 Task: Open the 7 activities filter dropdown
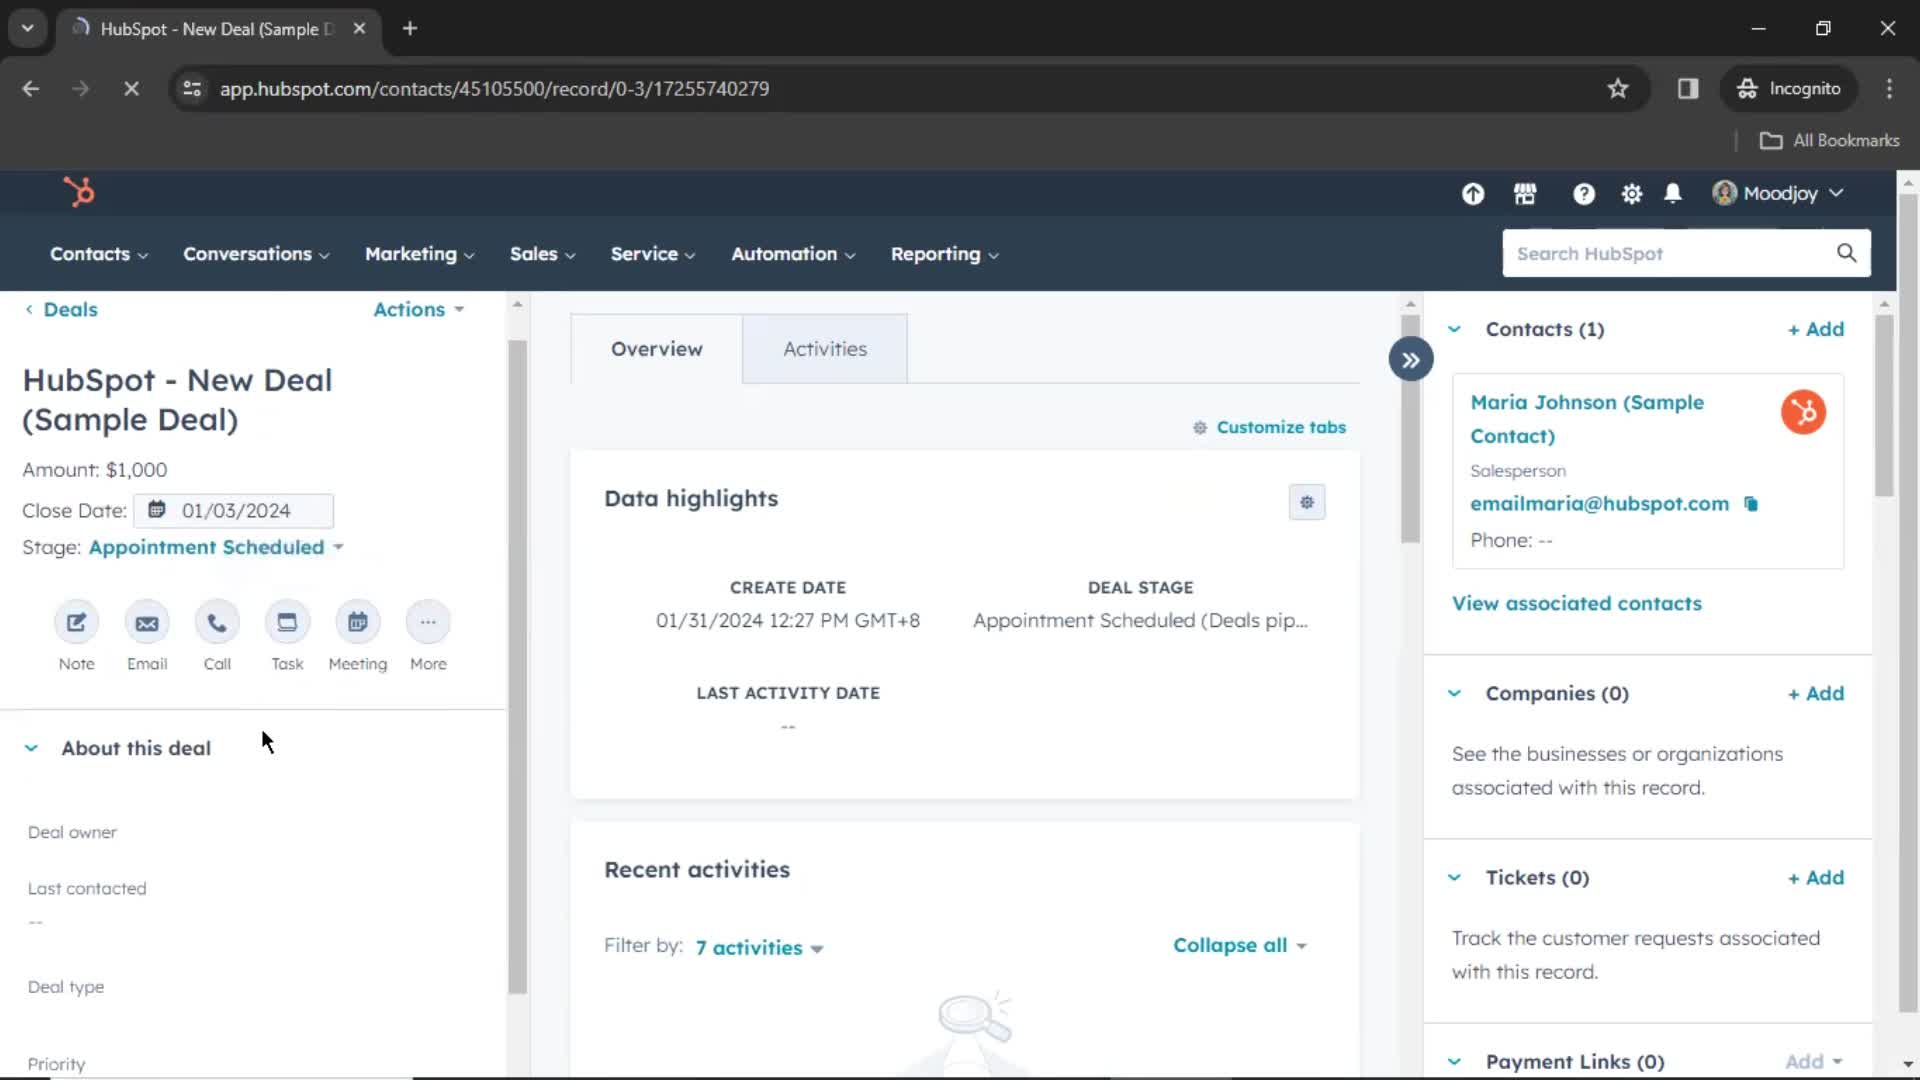(x=759, y=947)
